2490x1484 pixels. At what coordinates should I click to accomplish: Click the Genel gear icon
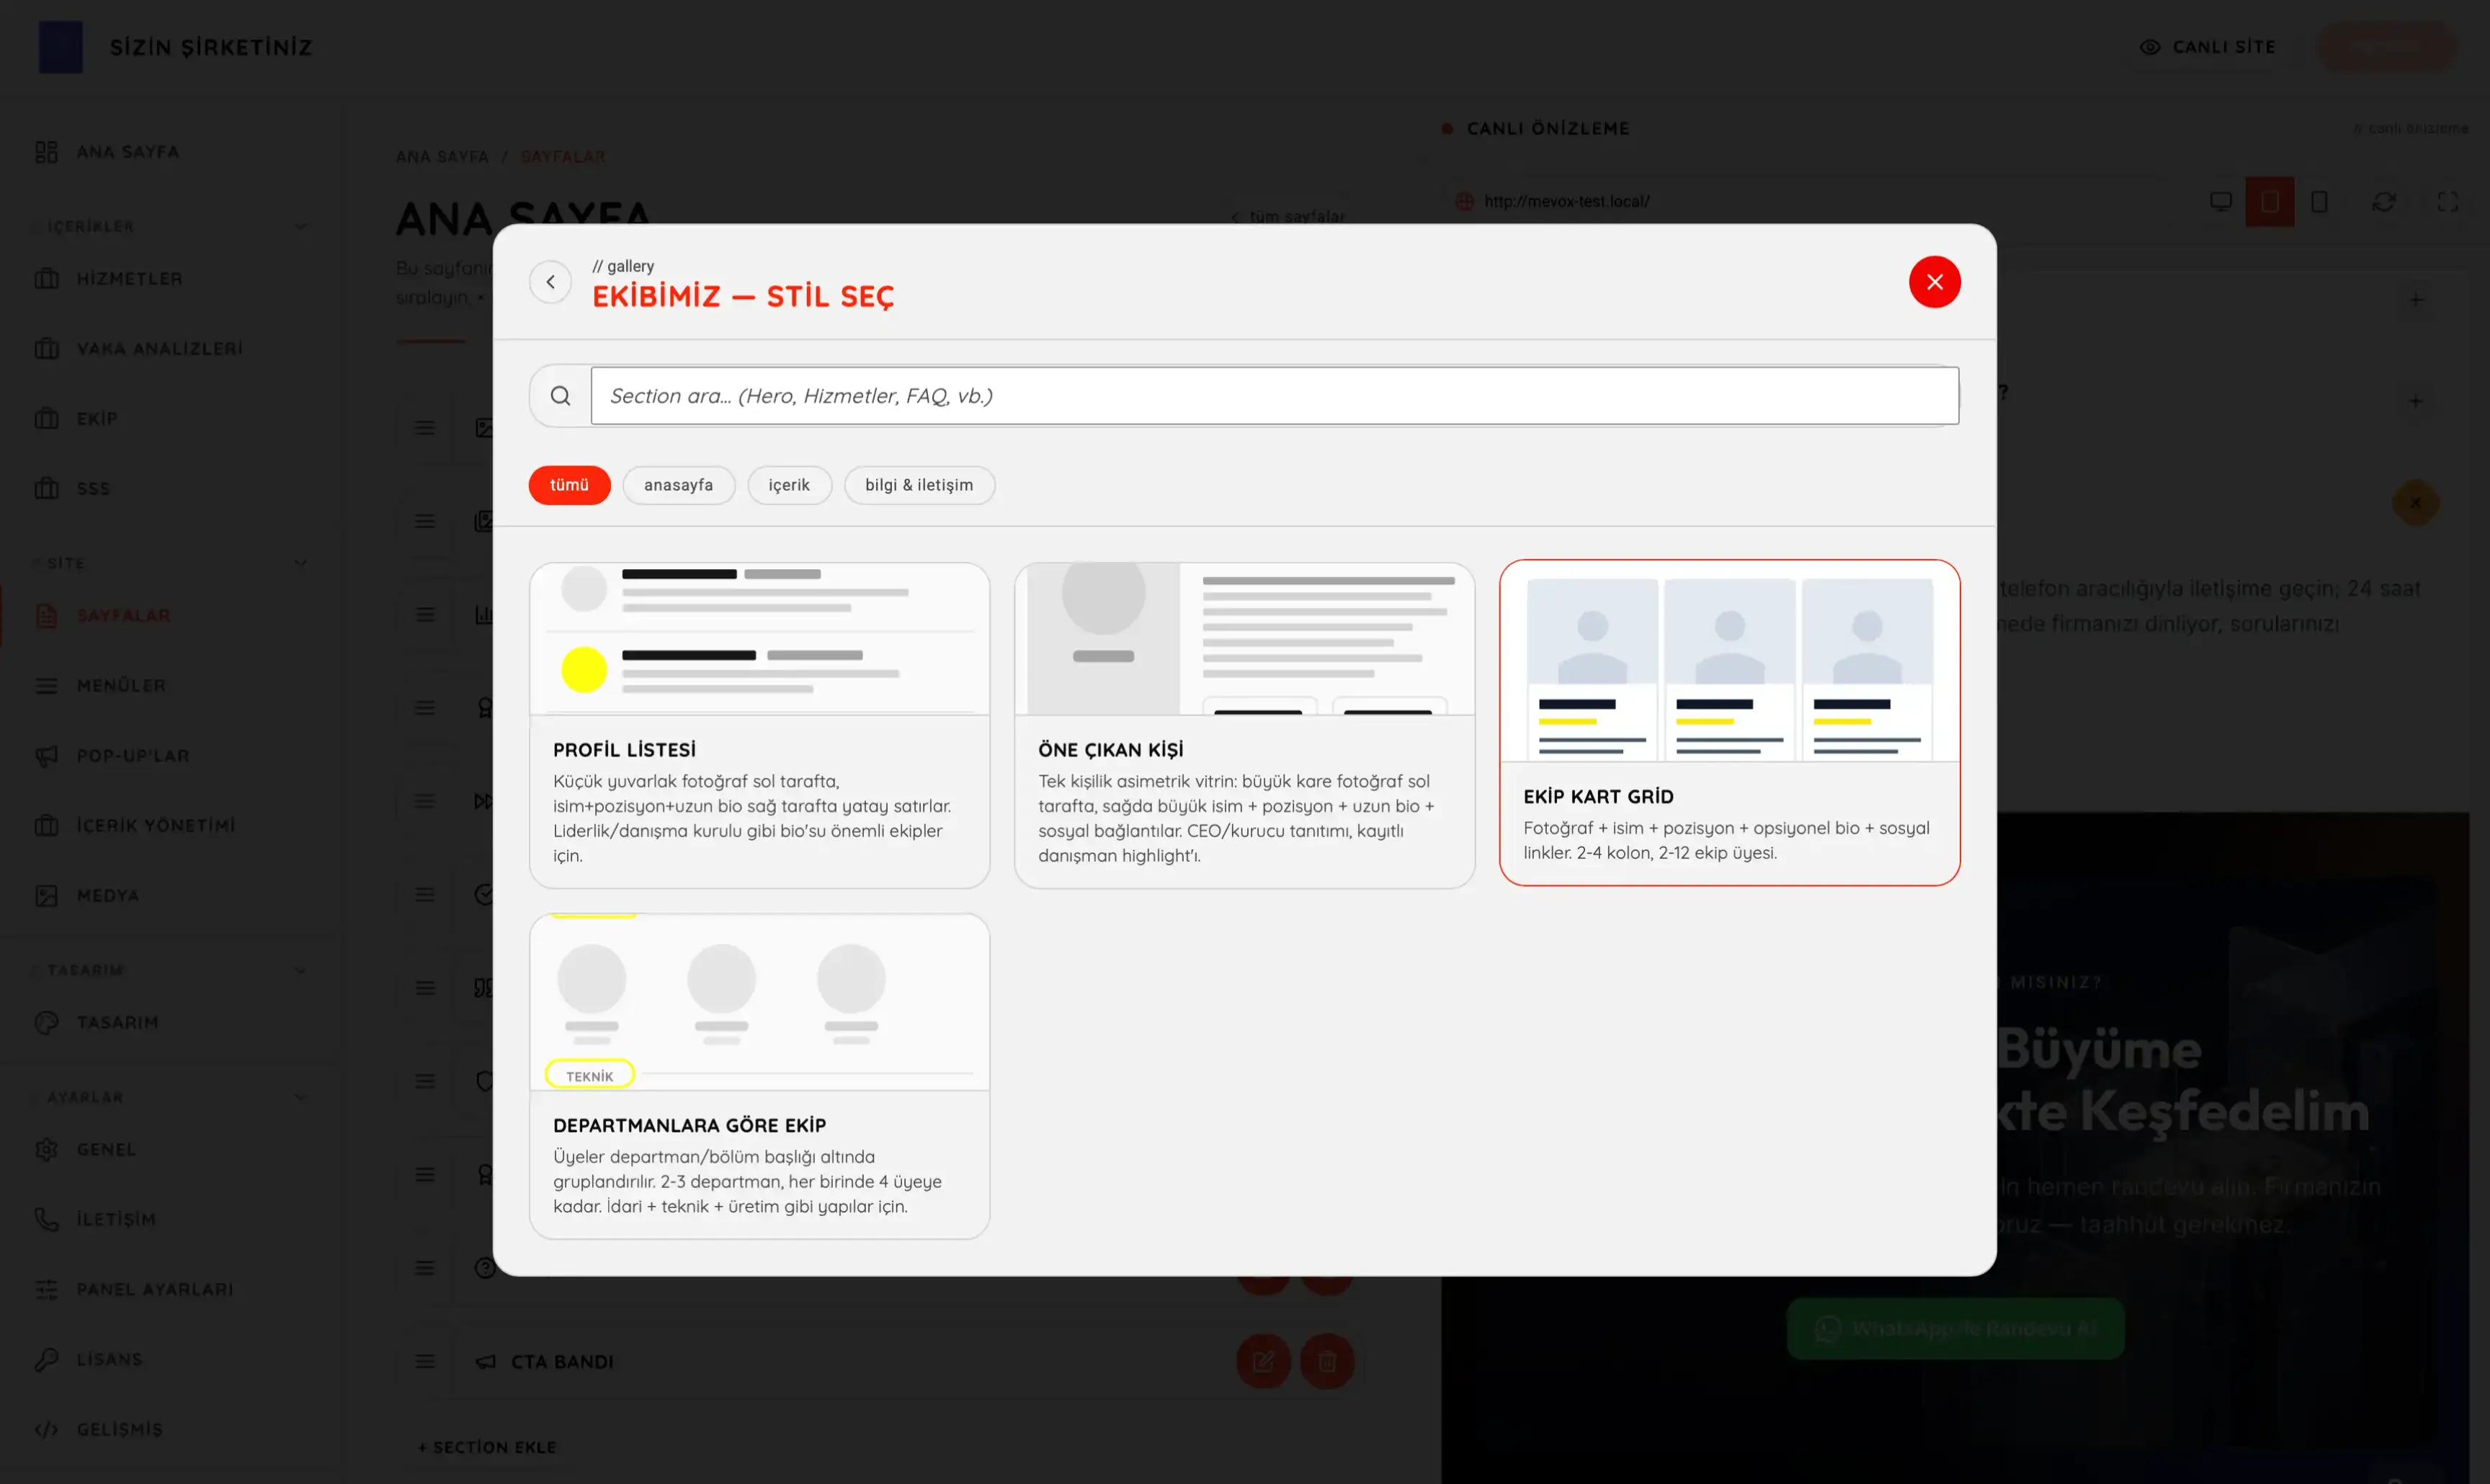(x=46, y=1150)
